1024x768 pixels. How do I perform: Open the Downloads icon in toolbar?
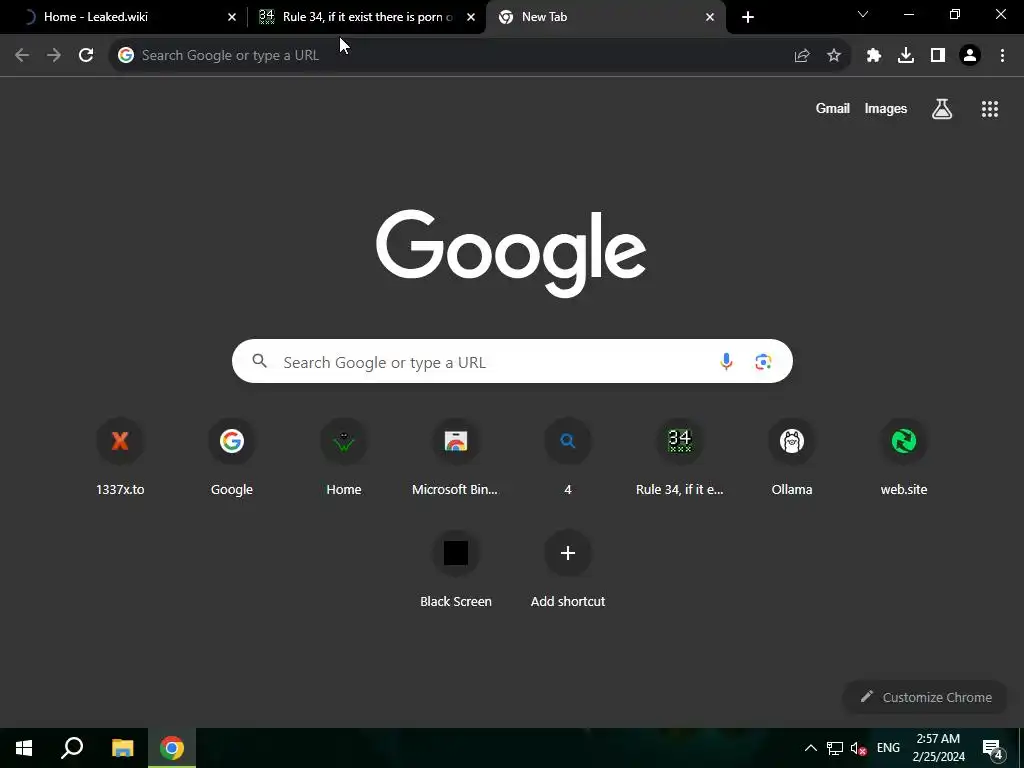(x=906, y=56)
